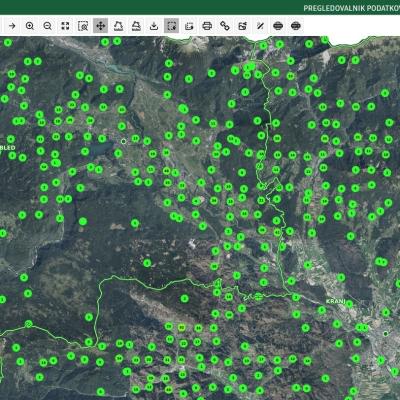Click the forward arrow navigation icon
Viewport: 400px width, 400px height.
tap(12, 26)
